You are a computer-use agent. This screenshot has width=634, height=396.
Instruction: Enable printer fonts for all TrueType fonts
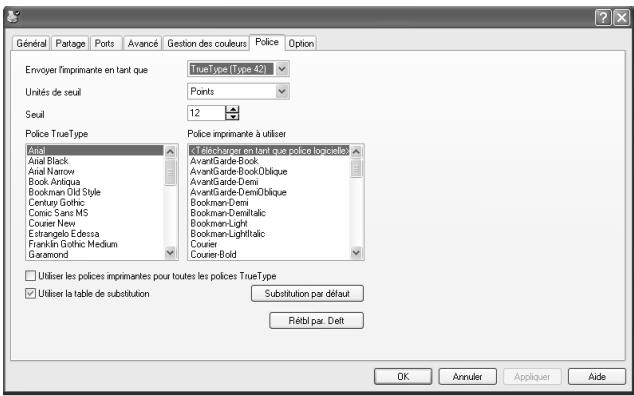coord(30,276)
